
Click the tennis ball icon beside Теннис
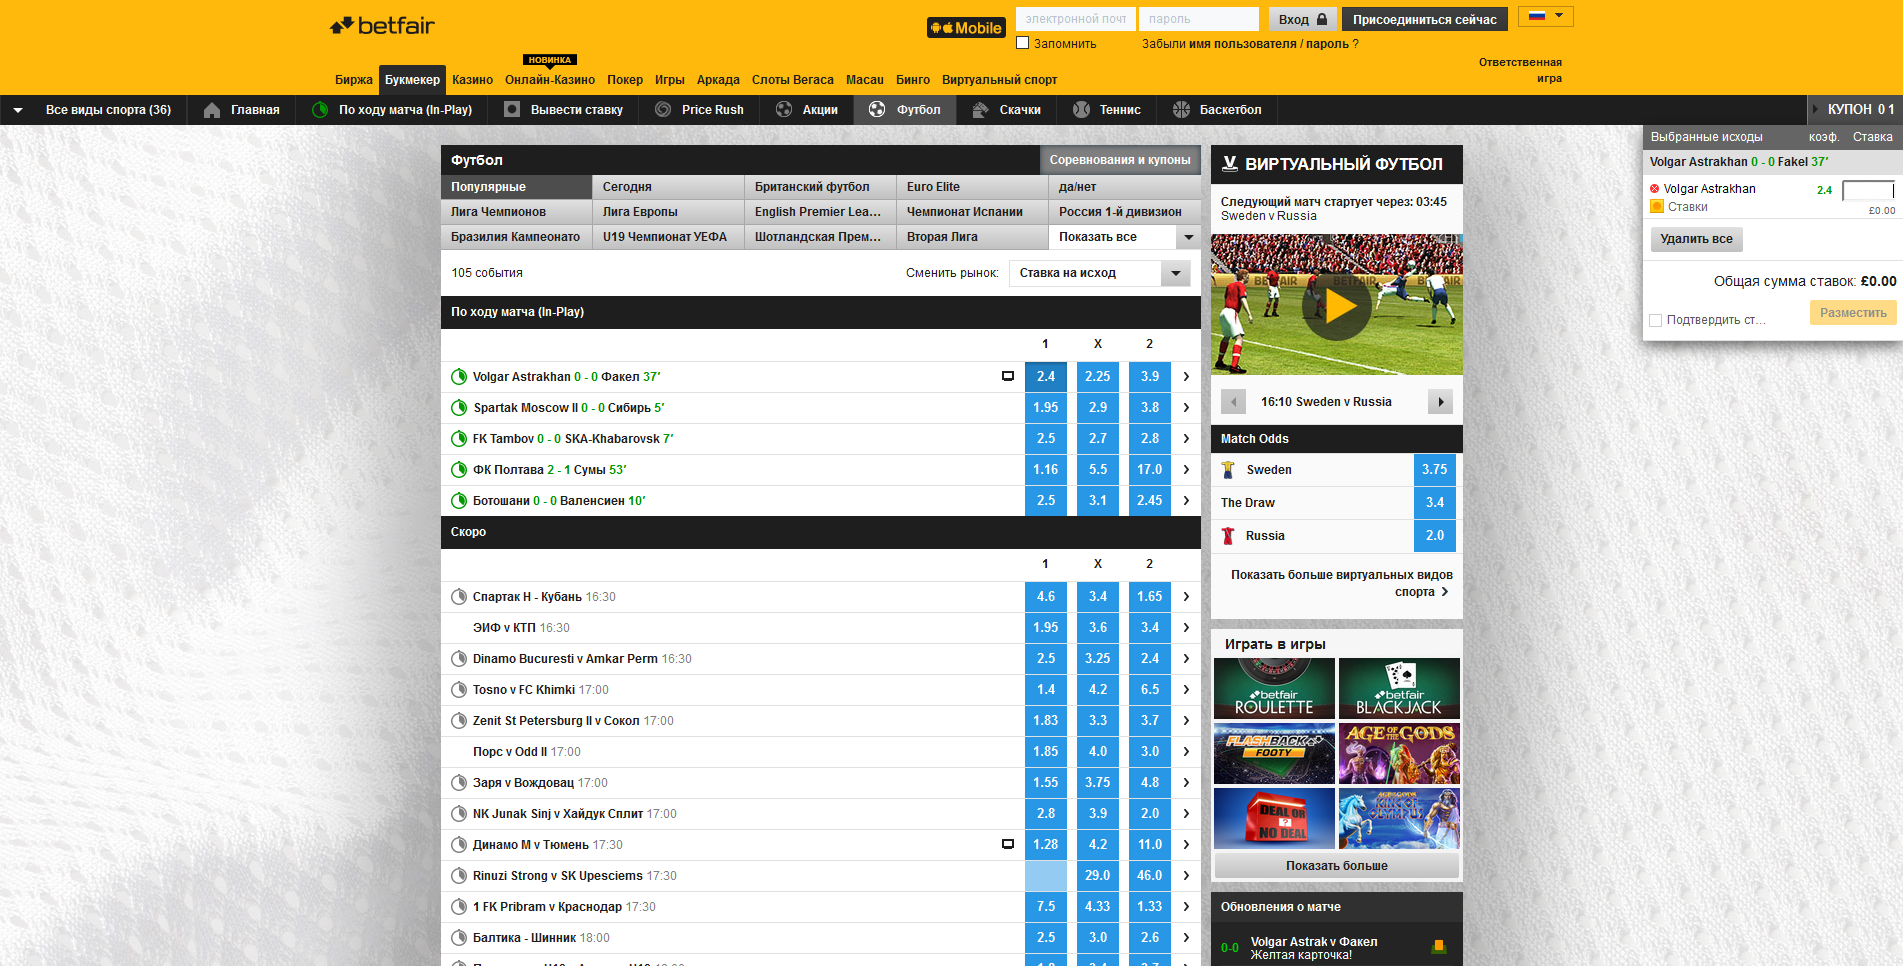pos(1081,110)
